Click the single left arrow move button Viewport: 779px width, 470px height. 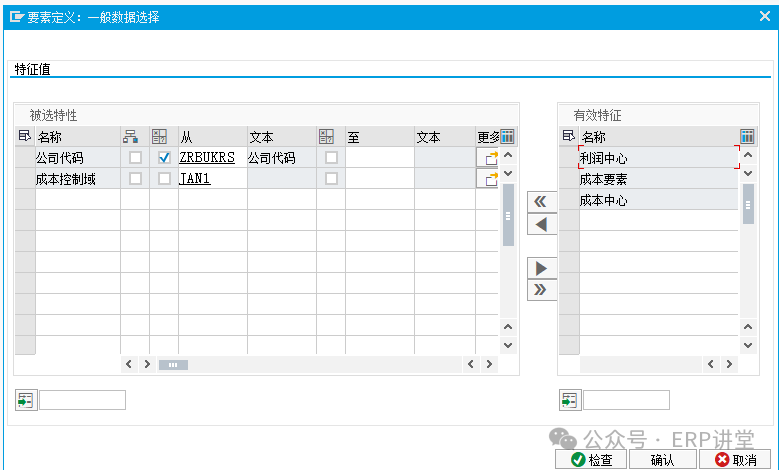(x=541, y=224)
